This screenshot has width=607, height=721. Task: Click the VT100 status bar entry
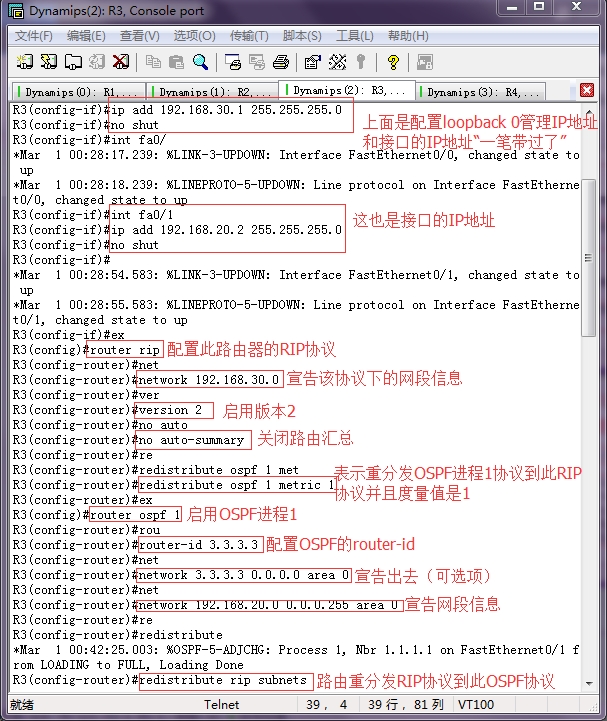pyautogui.click(x=475, y=704)
